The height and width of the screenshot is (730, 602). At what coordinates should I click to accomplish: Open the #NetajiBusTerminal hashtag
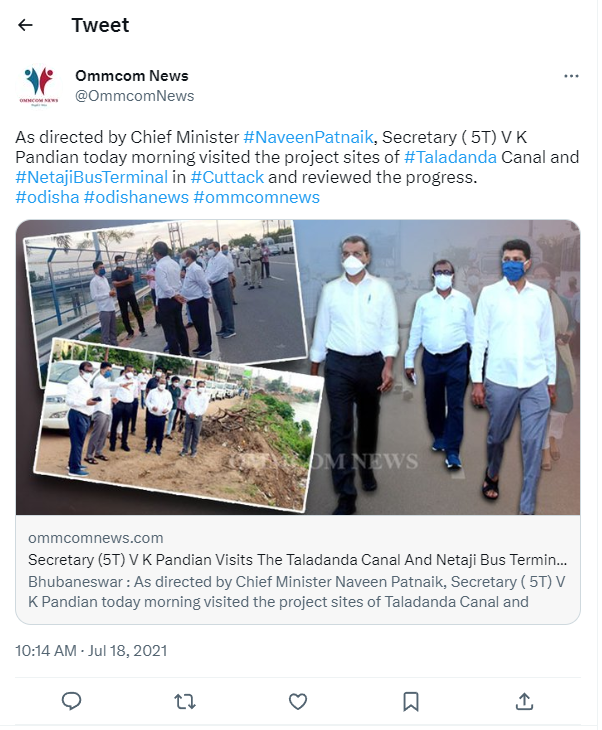tap(91, 177)
